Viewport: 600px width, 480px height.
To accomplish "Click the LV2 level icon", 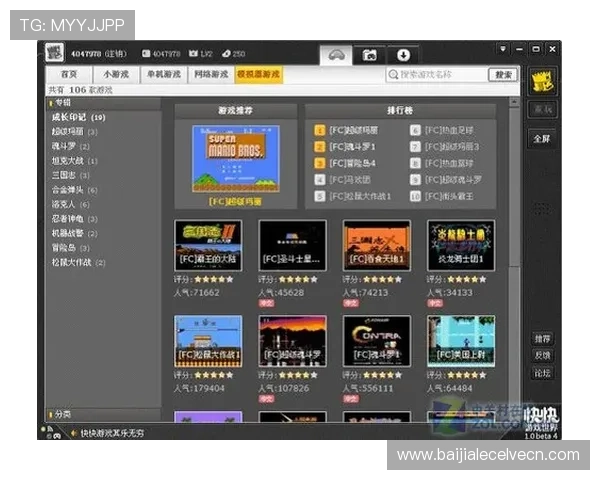I will [193, 54].
